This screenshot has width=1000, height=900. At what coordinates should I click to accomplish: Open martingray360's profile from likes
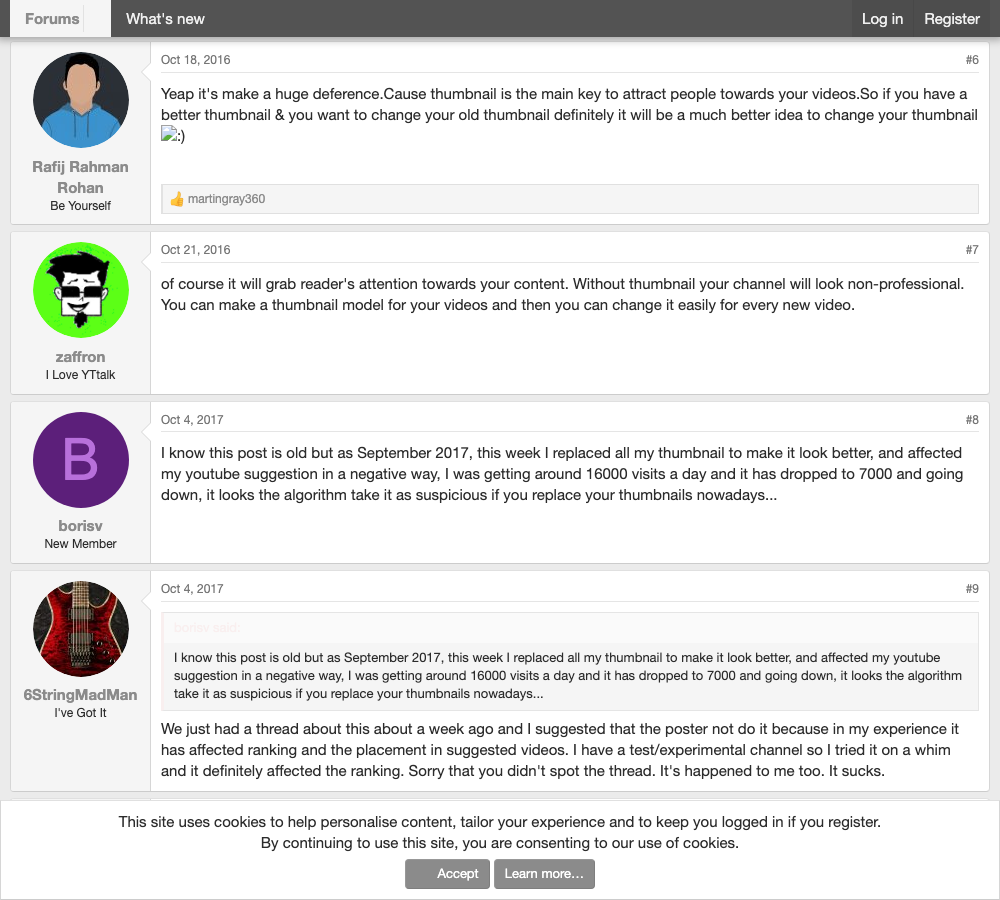(x=226, y=199)
